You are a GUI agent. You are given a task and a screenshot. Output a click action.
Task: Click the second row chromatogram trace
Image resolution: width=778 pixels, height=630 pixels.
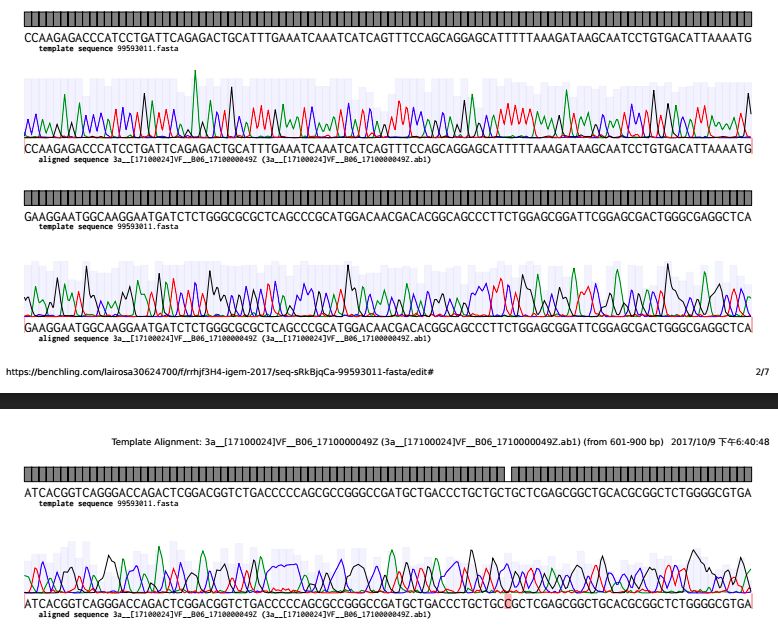(x=388, y=290)
